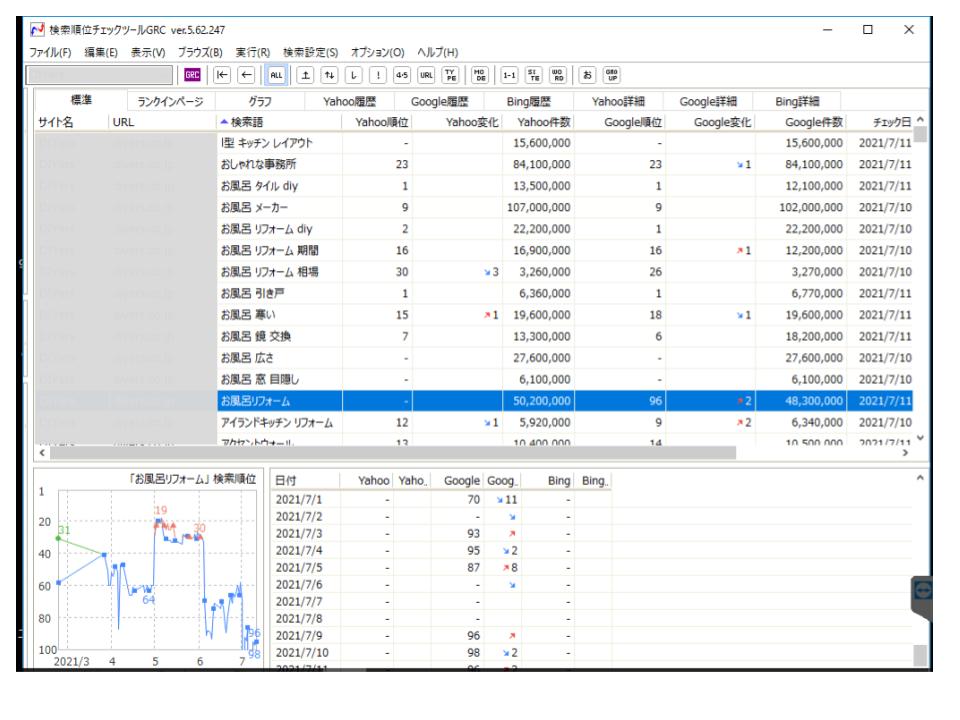The image size is (960, 720).
Task: Select the row お風呂 リフォーム 相場
Action: click(x=473, y=272)
